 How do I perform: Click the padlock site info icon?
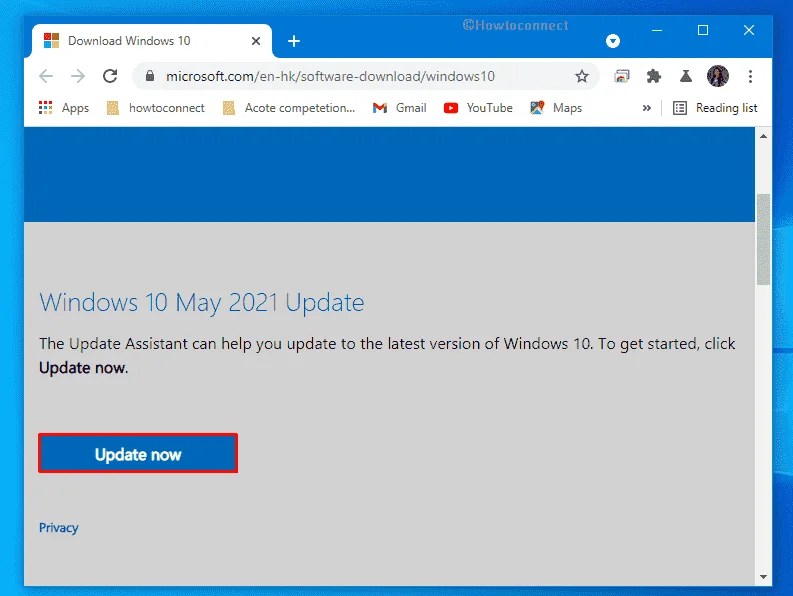point(150,76)
